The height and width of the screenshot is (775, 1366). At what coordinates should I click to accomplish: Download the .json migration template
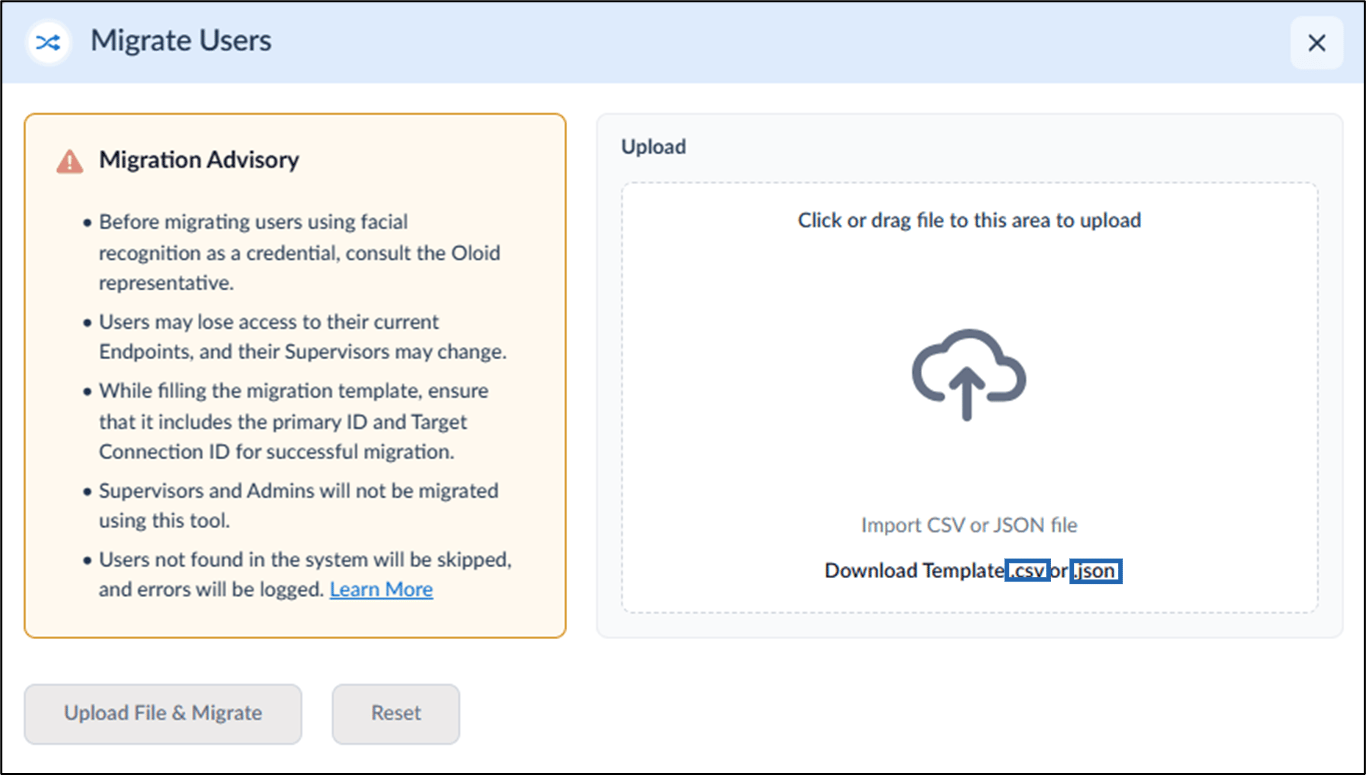[1096, 571]
